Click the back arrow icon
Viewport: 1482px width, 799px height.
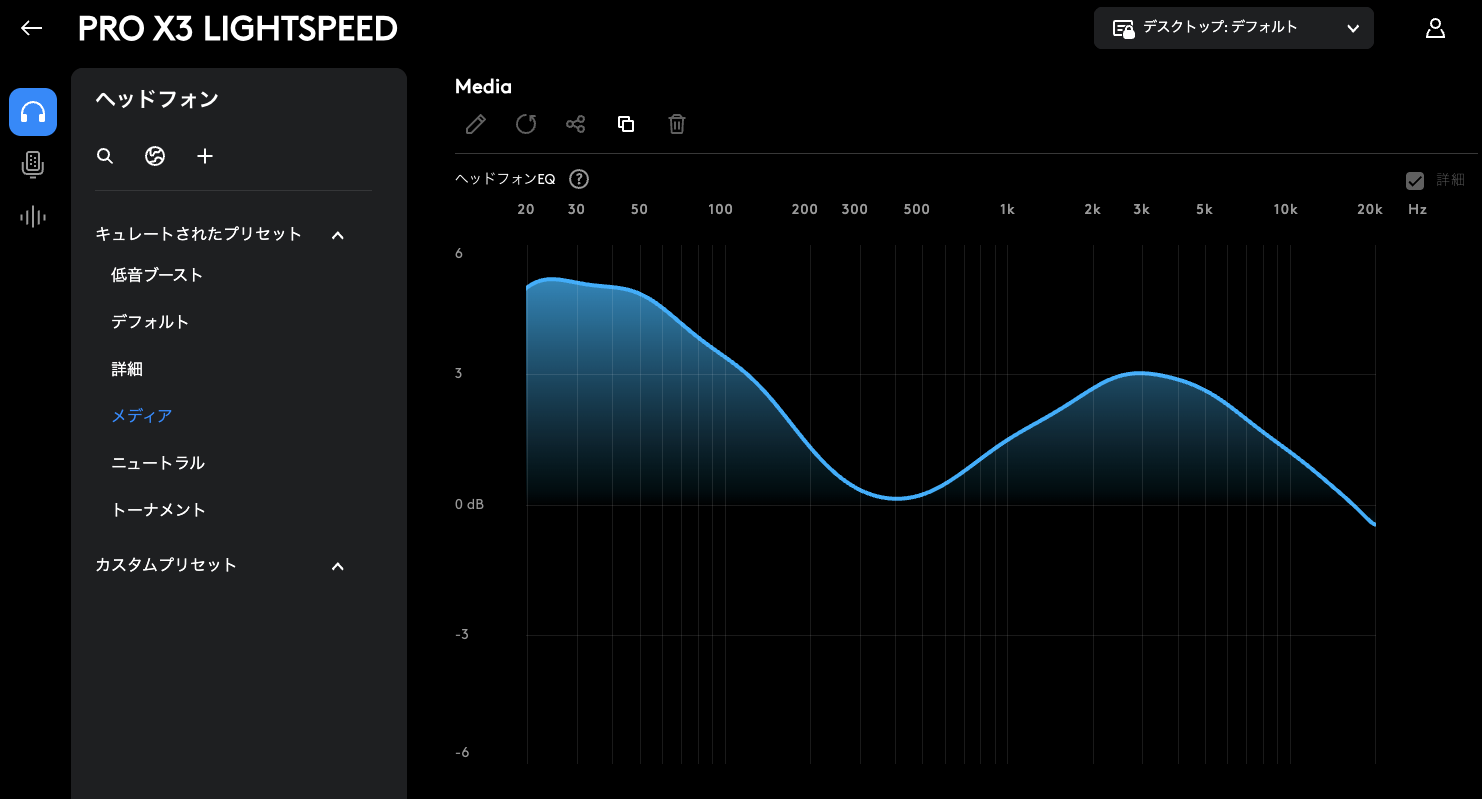click(x=32, y=28)
